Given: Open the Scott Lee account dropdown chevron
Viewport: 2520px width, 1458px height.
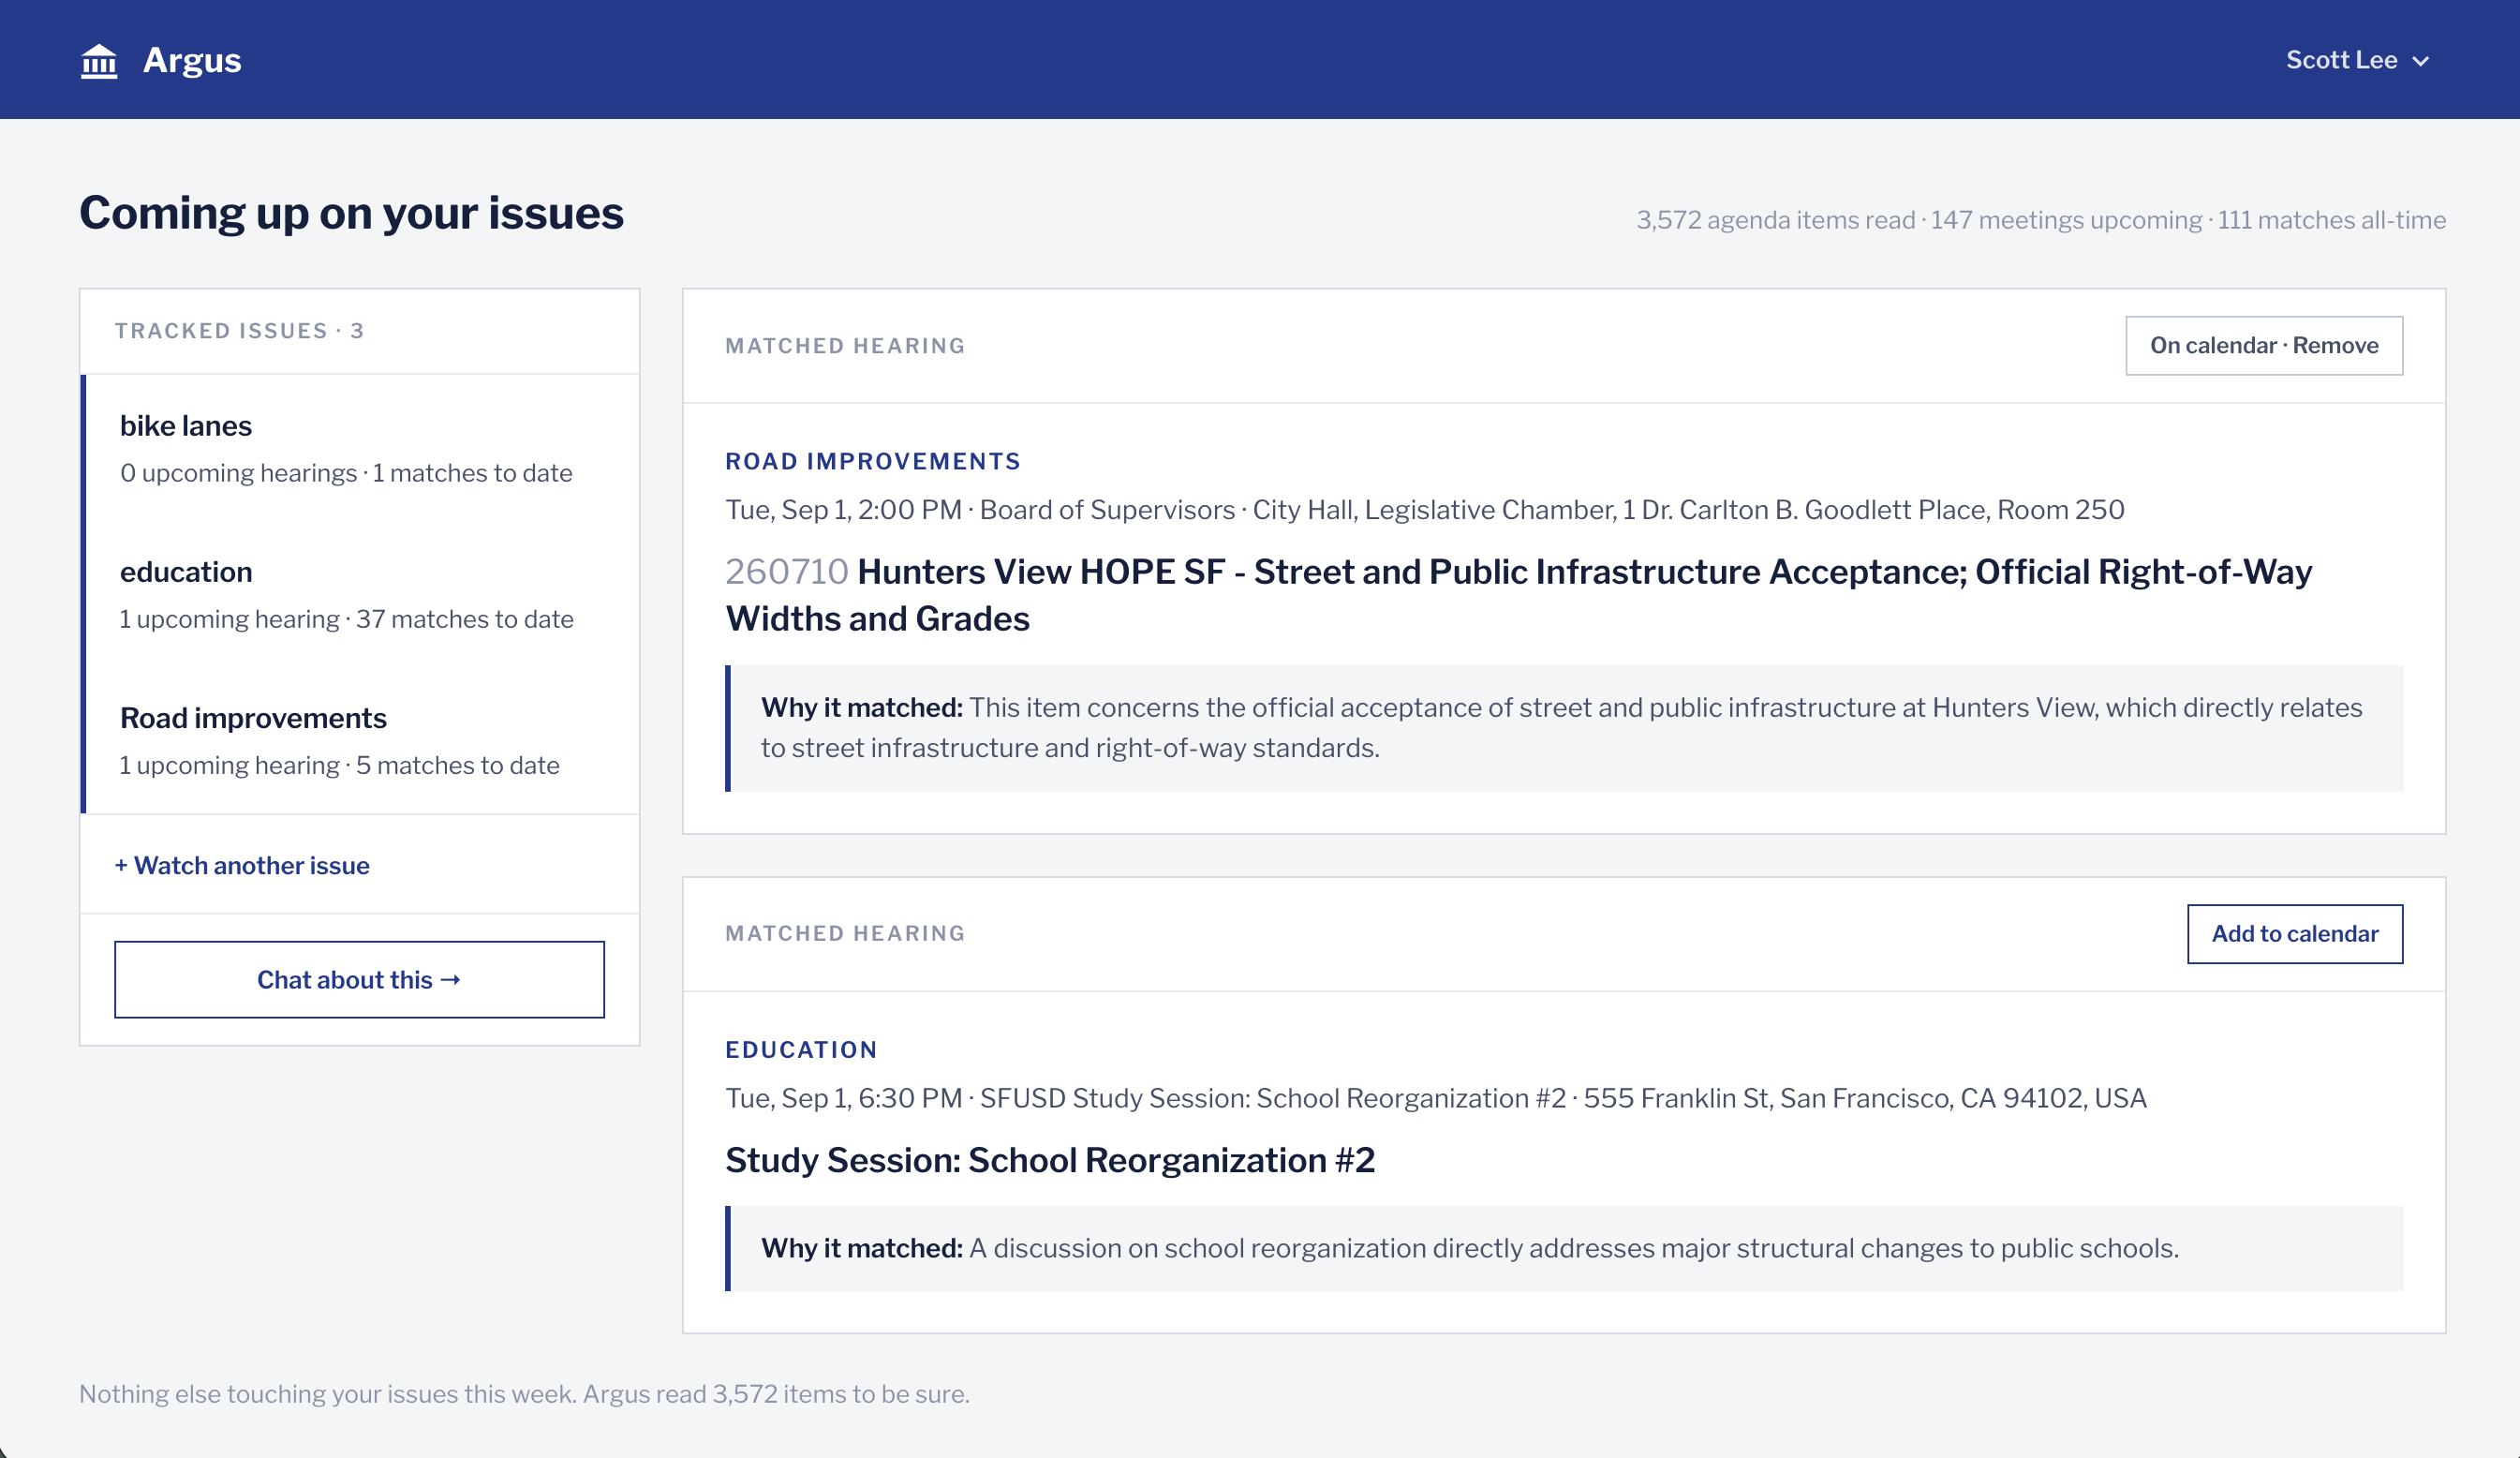Looking at the screenshot, I should click(x=2421, y=61).
